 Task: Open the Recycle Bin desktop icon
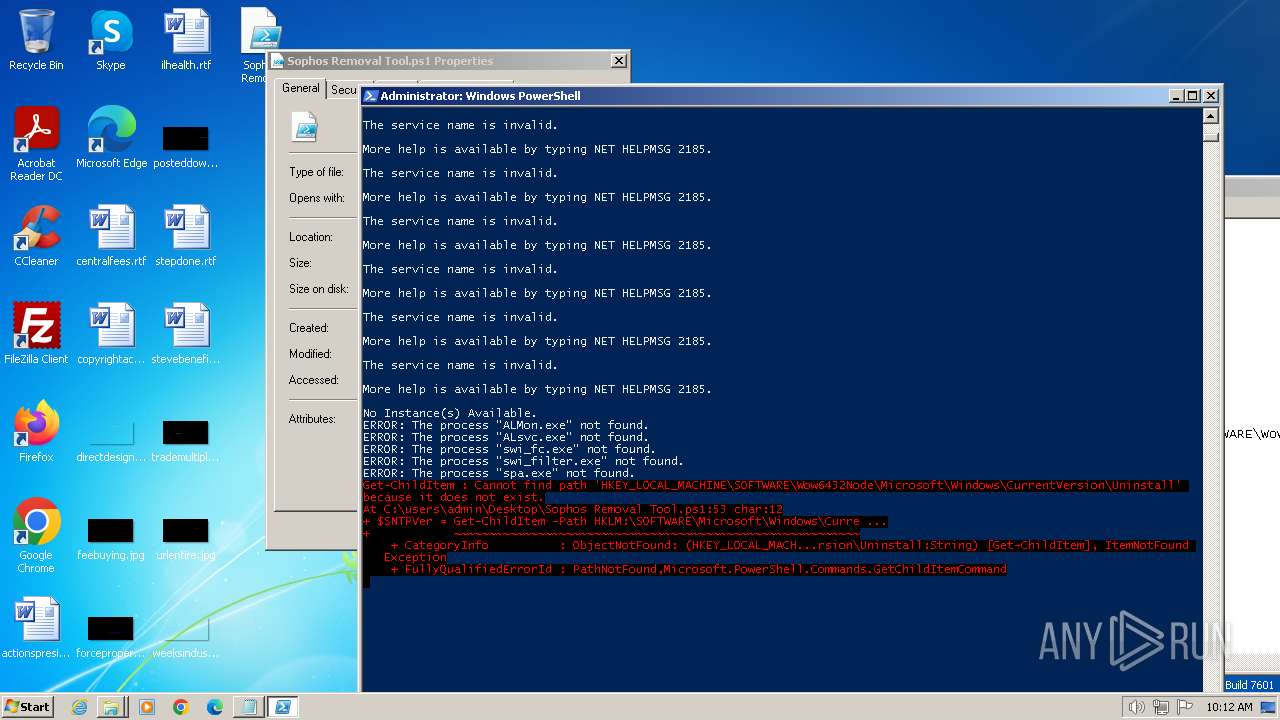pyautogui.click(x=36, y=40)
